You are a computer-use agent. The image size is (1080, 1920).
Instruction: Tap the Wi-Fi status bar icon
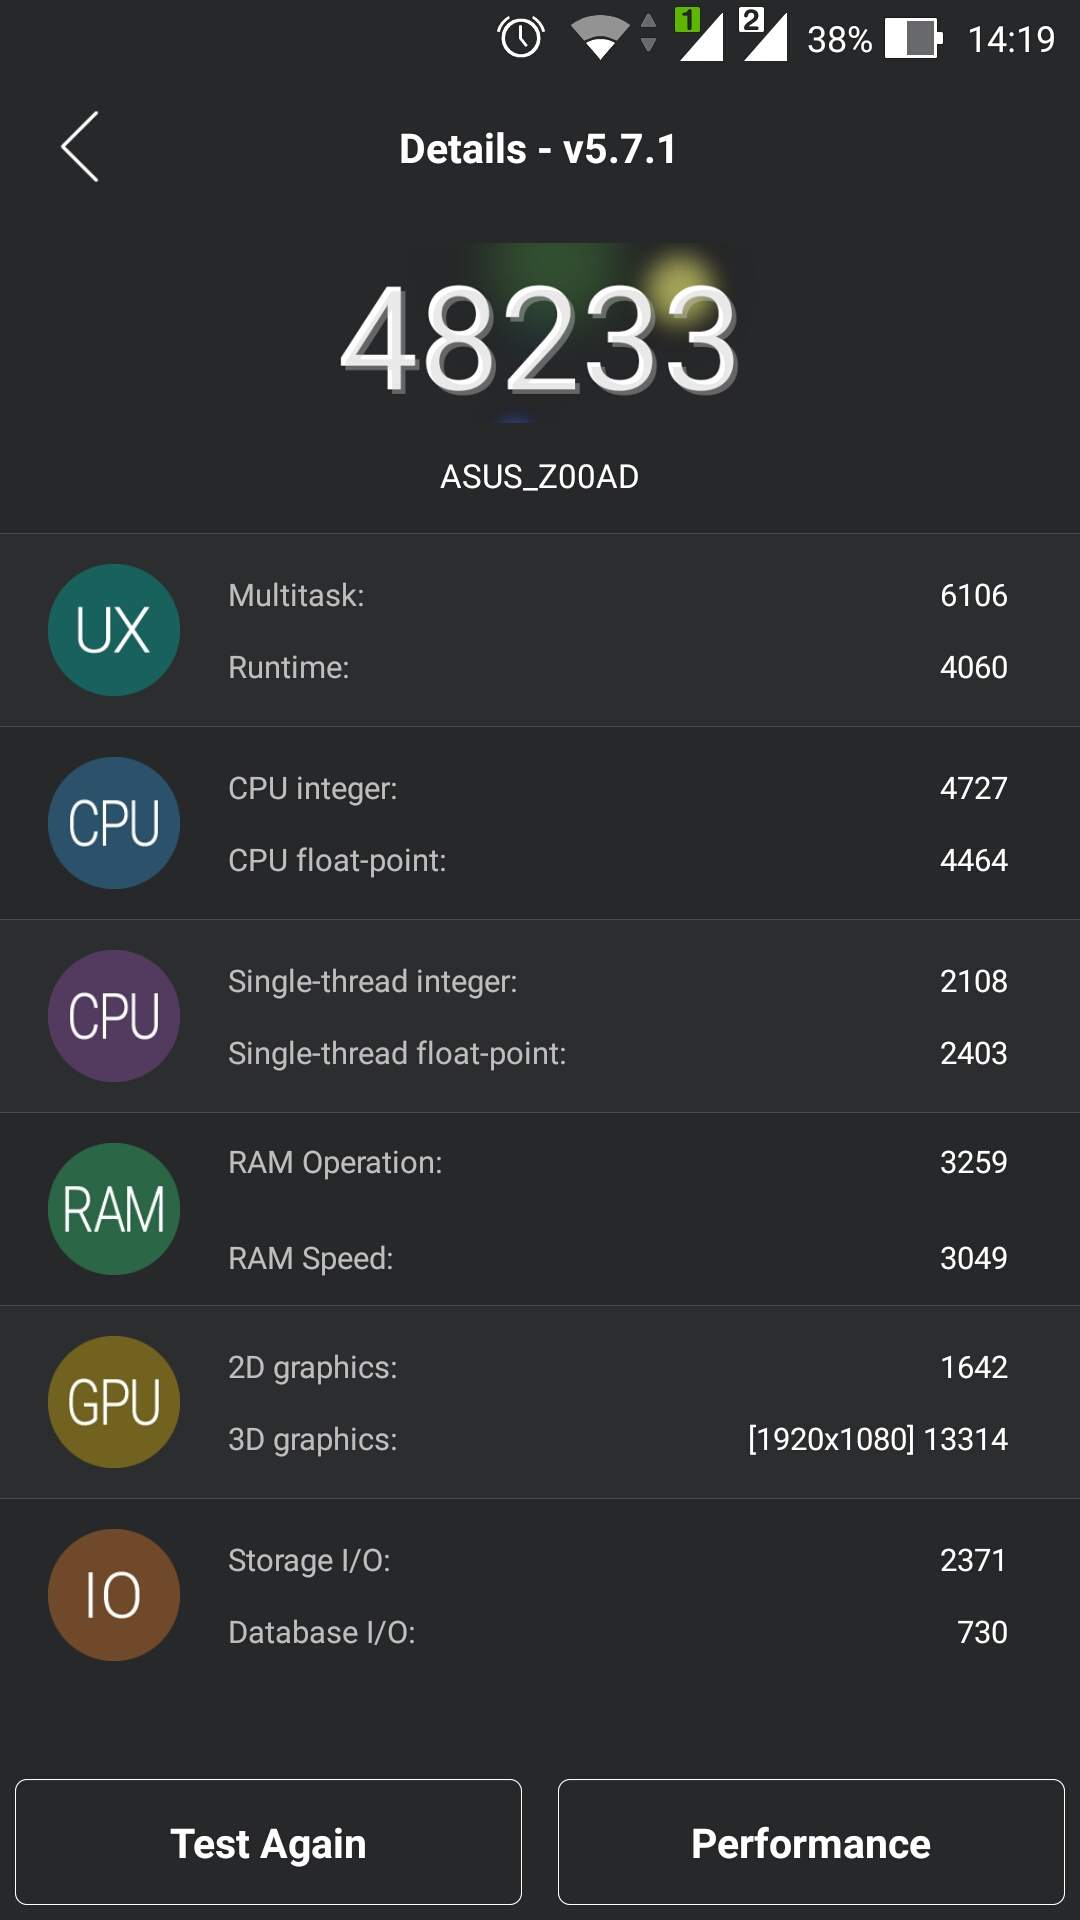click(600, 38)
